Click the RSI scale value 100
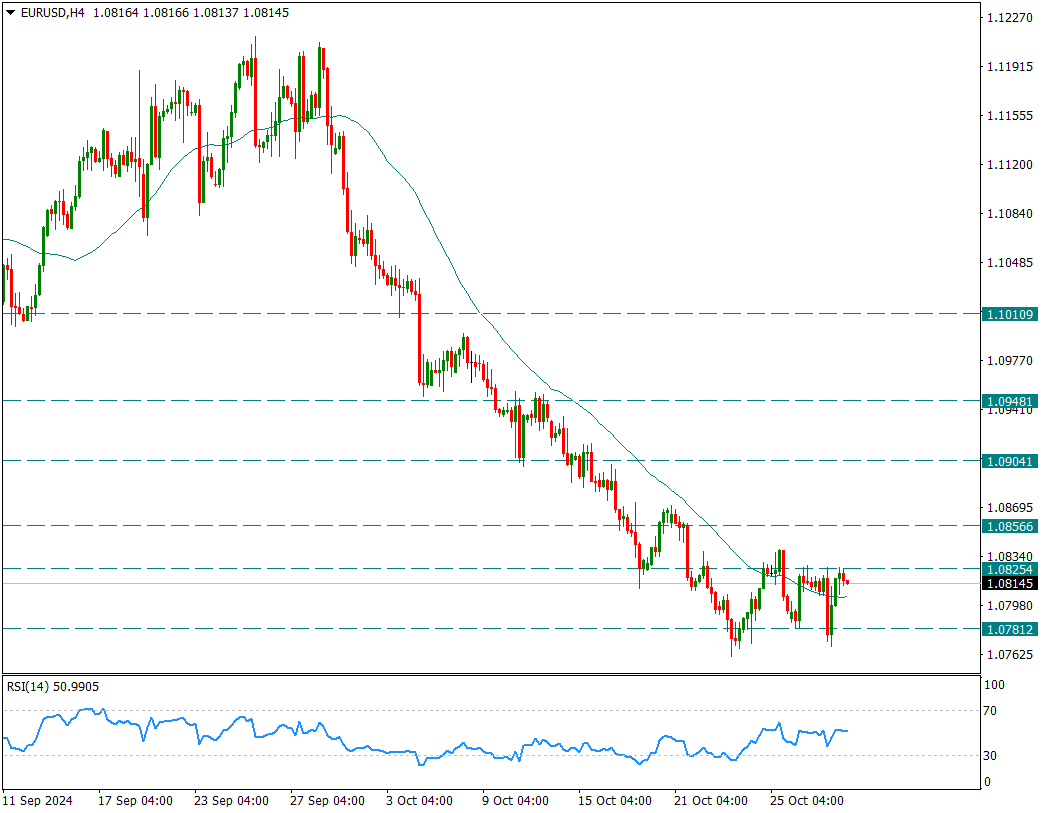This screenshot has height=813, width=1044. [995, 685]
